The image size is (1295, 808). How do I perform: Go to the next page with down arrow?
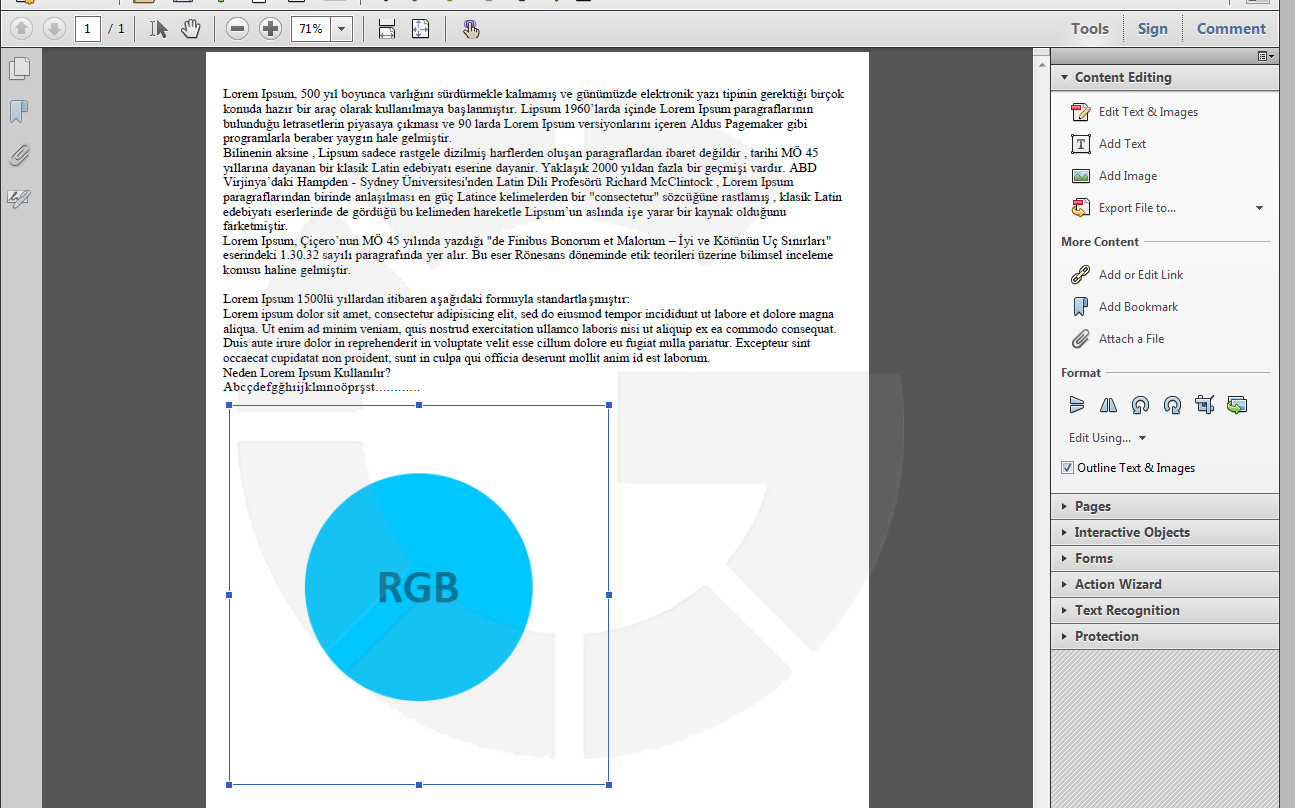tap(54, 29)
